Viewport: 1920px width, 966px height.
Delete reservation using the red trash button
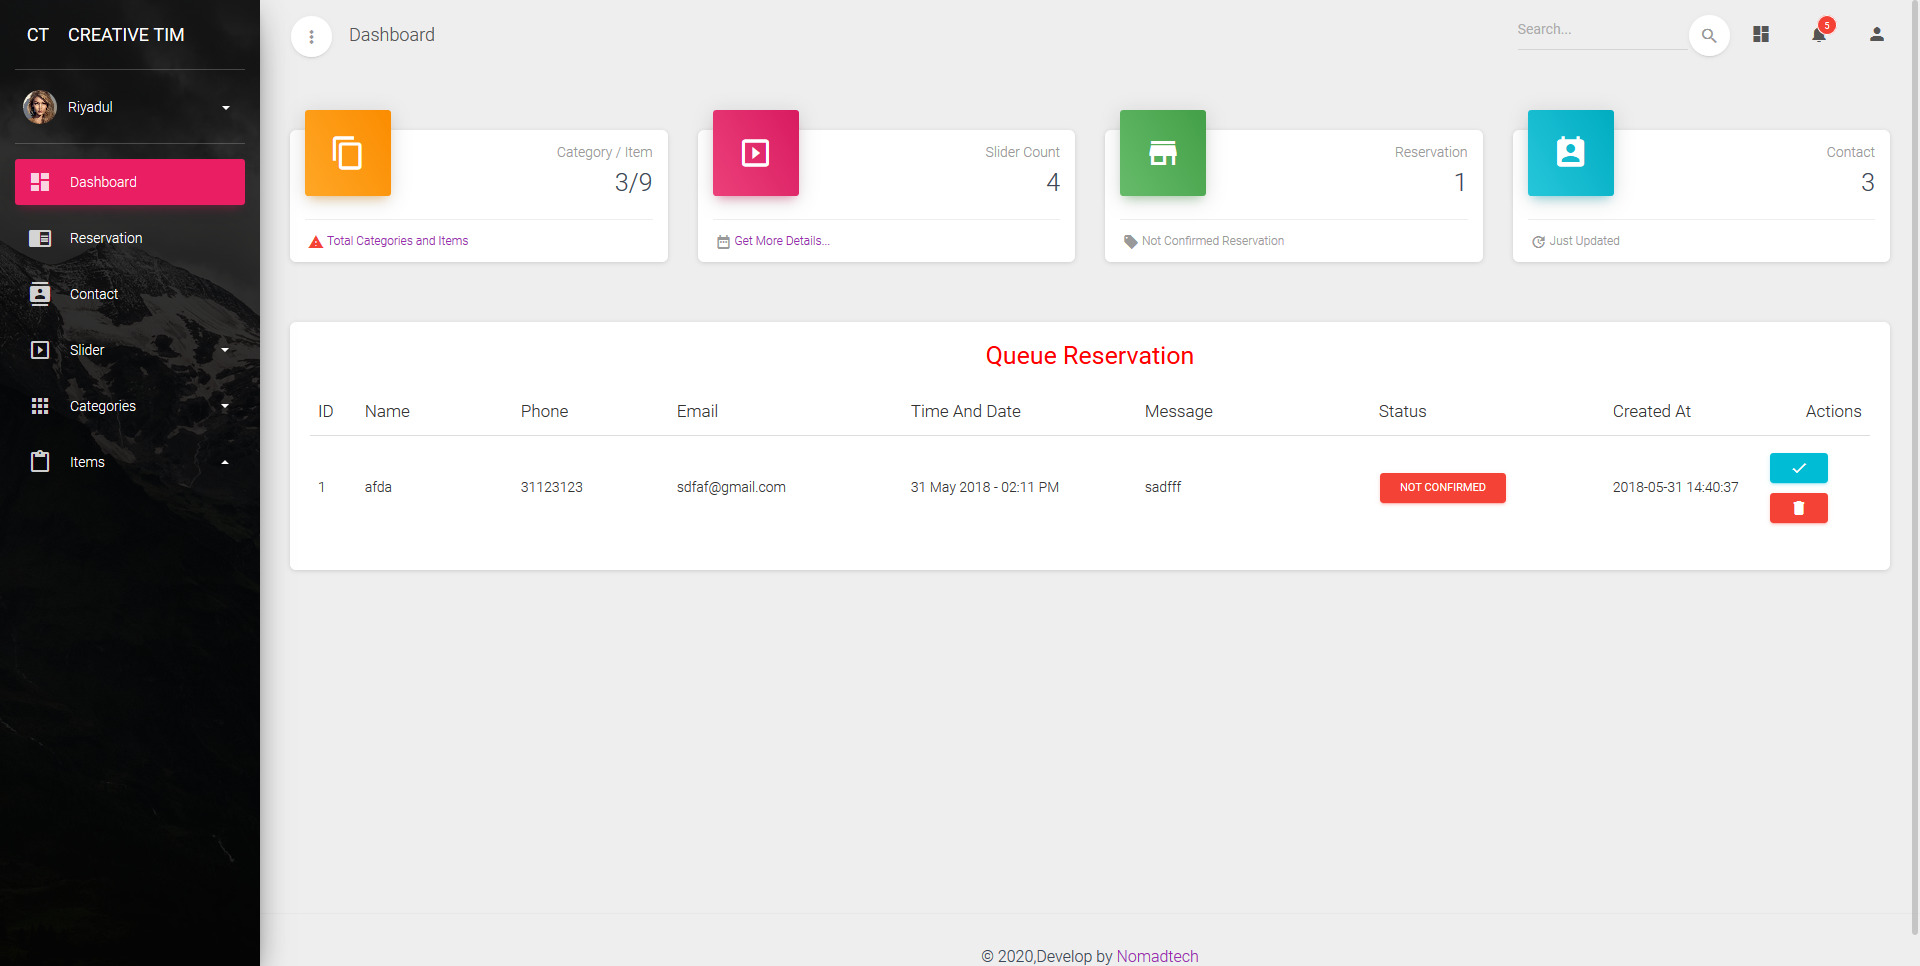1798,508
